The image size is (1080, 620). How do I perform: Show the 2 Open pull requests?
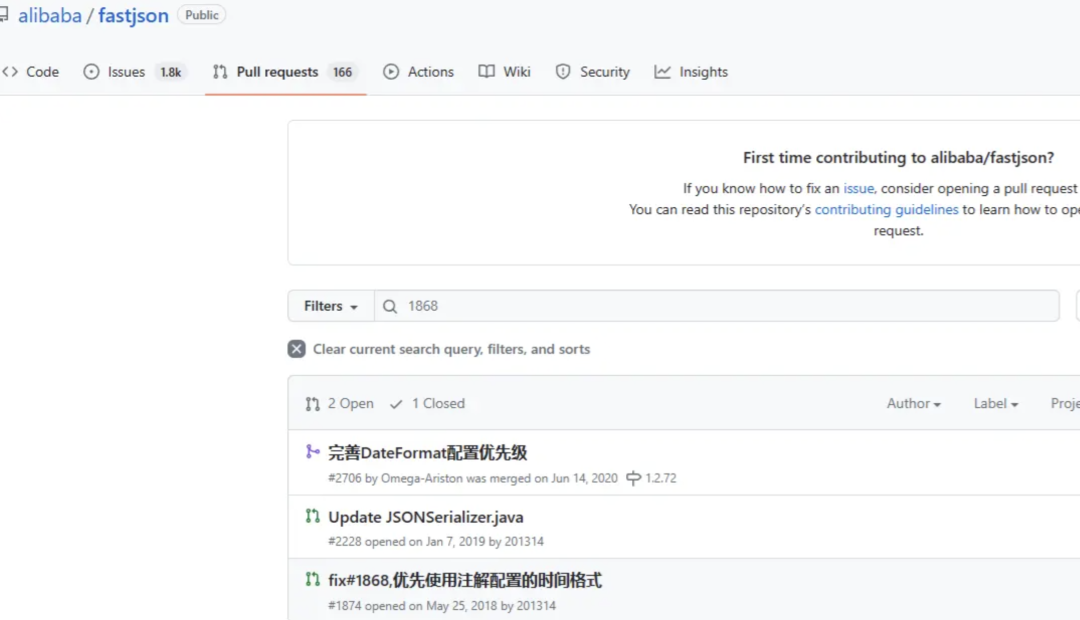click(340, 404)
